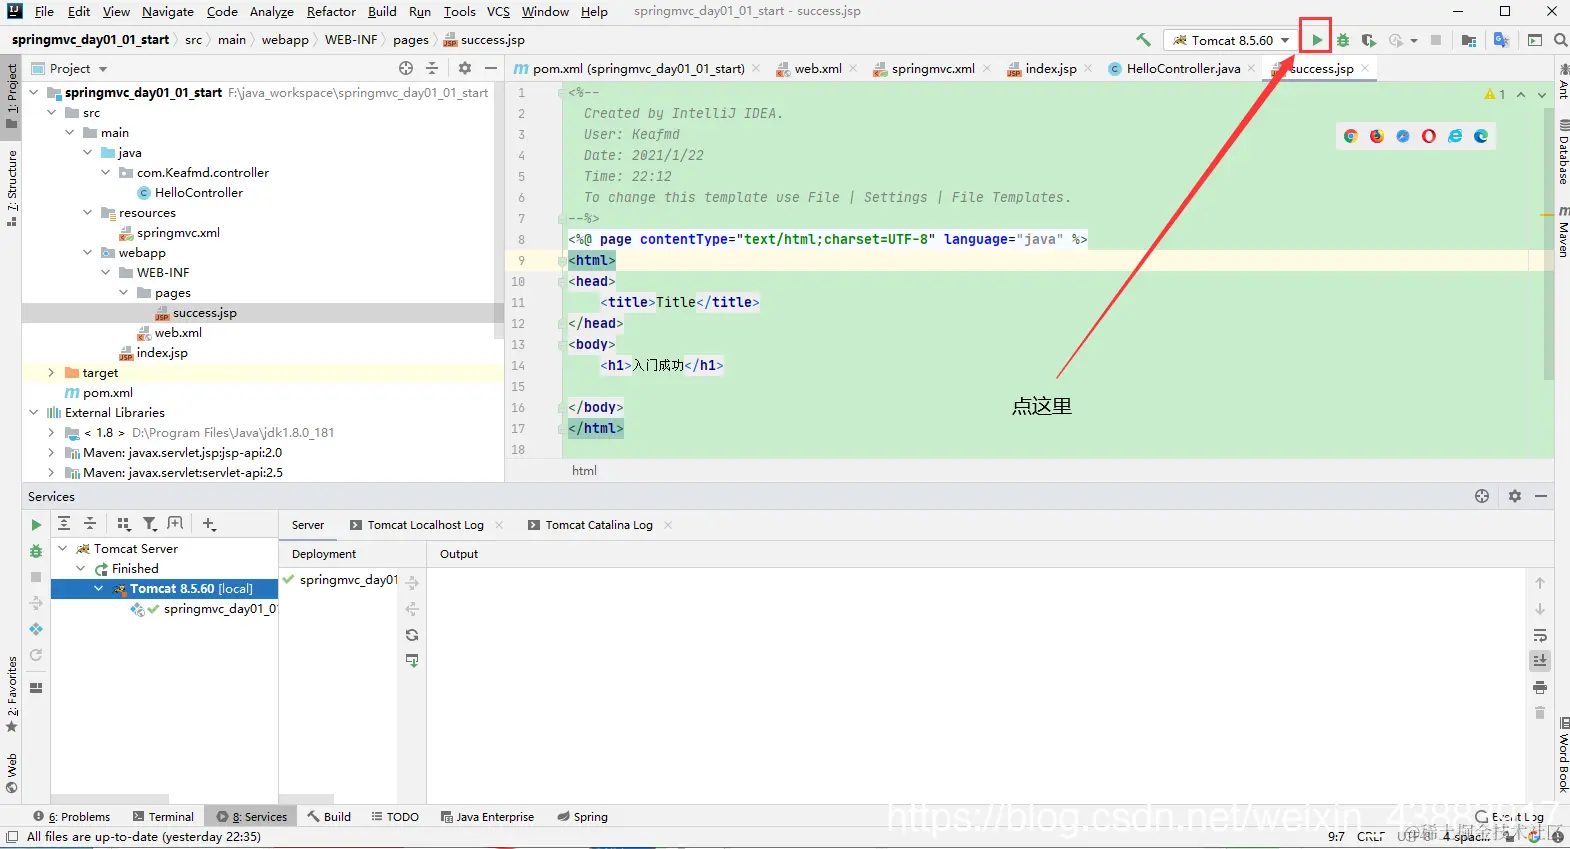Open the Project Structure folder icon
The width and height of the screenshot is (1570, 849).
tap(1469, 40)
